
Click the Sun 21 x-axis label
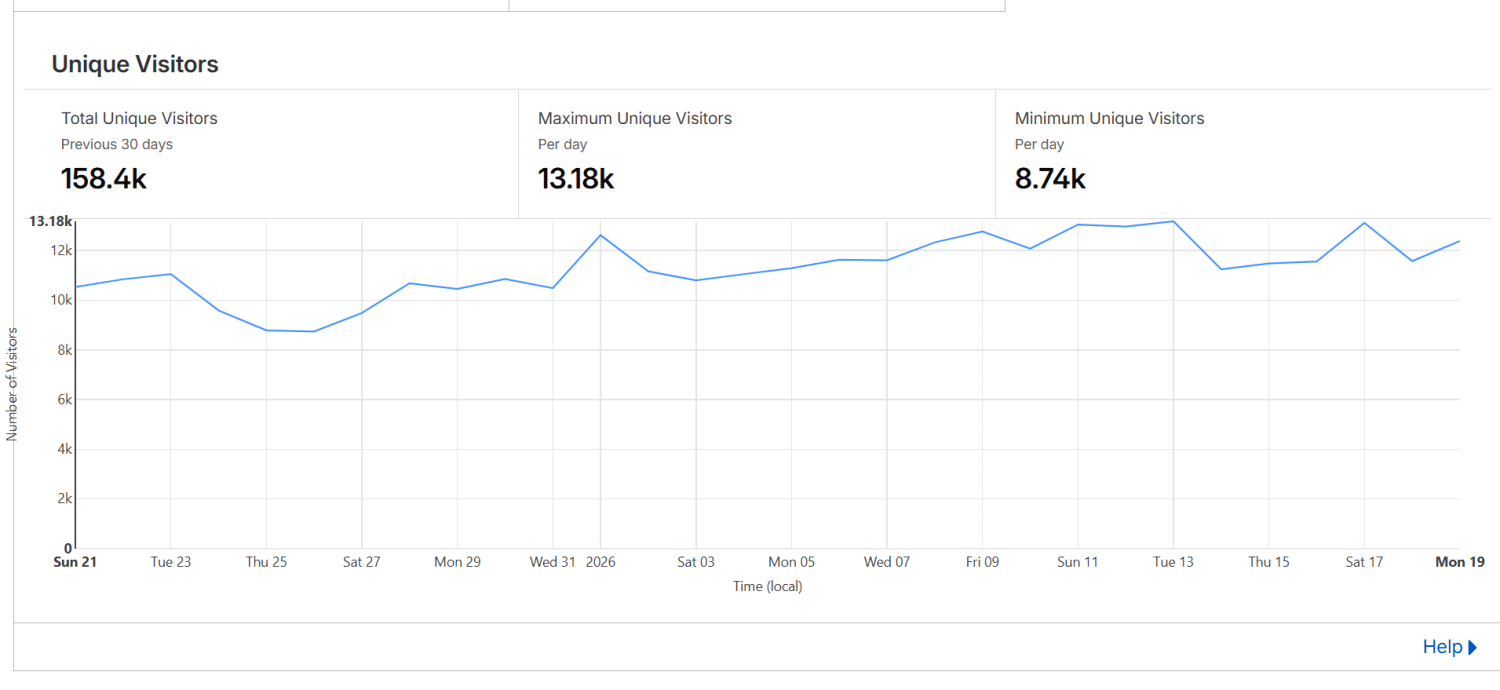[x=75, y=562]
